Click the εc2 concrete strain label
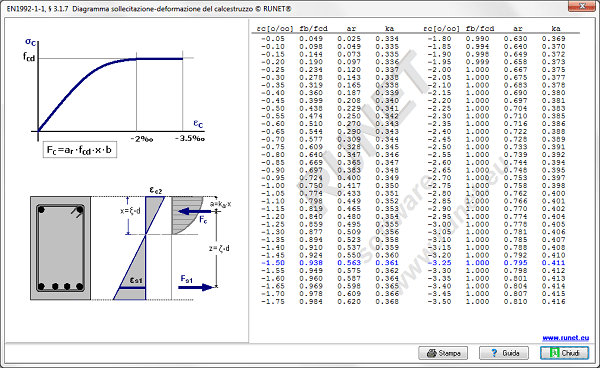 pyautogui.click(x=156, y=190)
